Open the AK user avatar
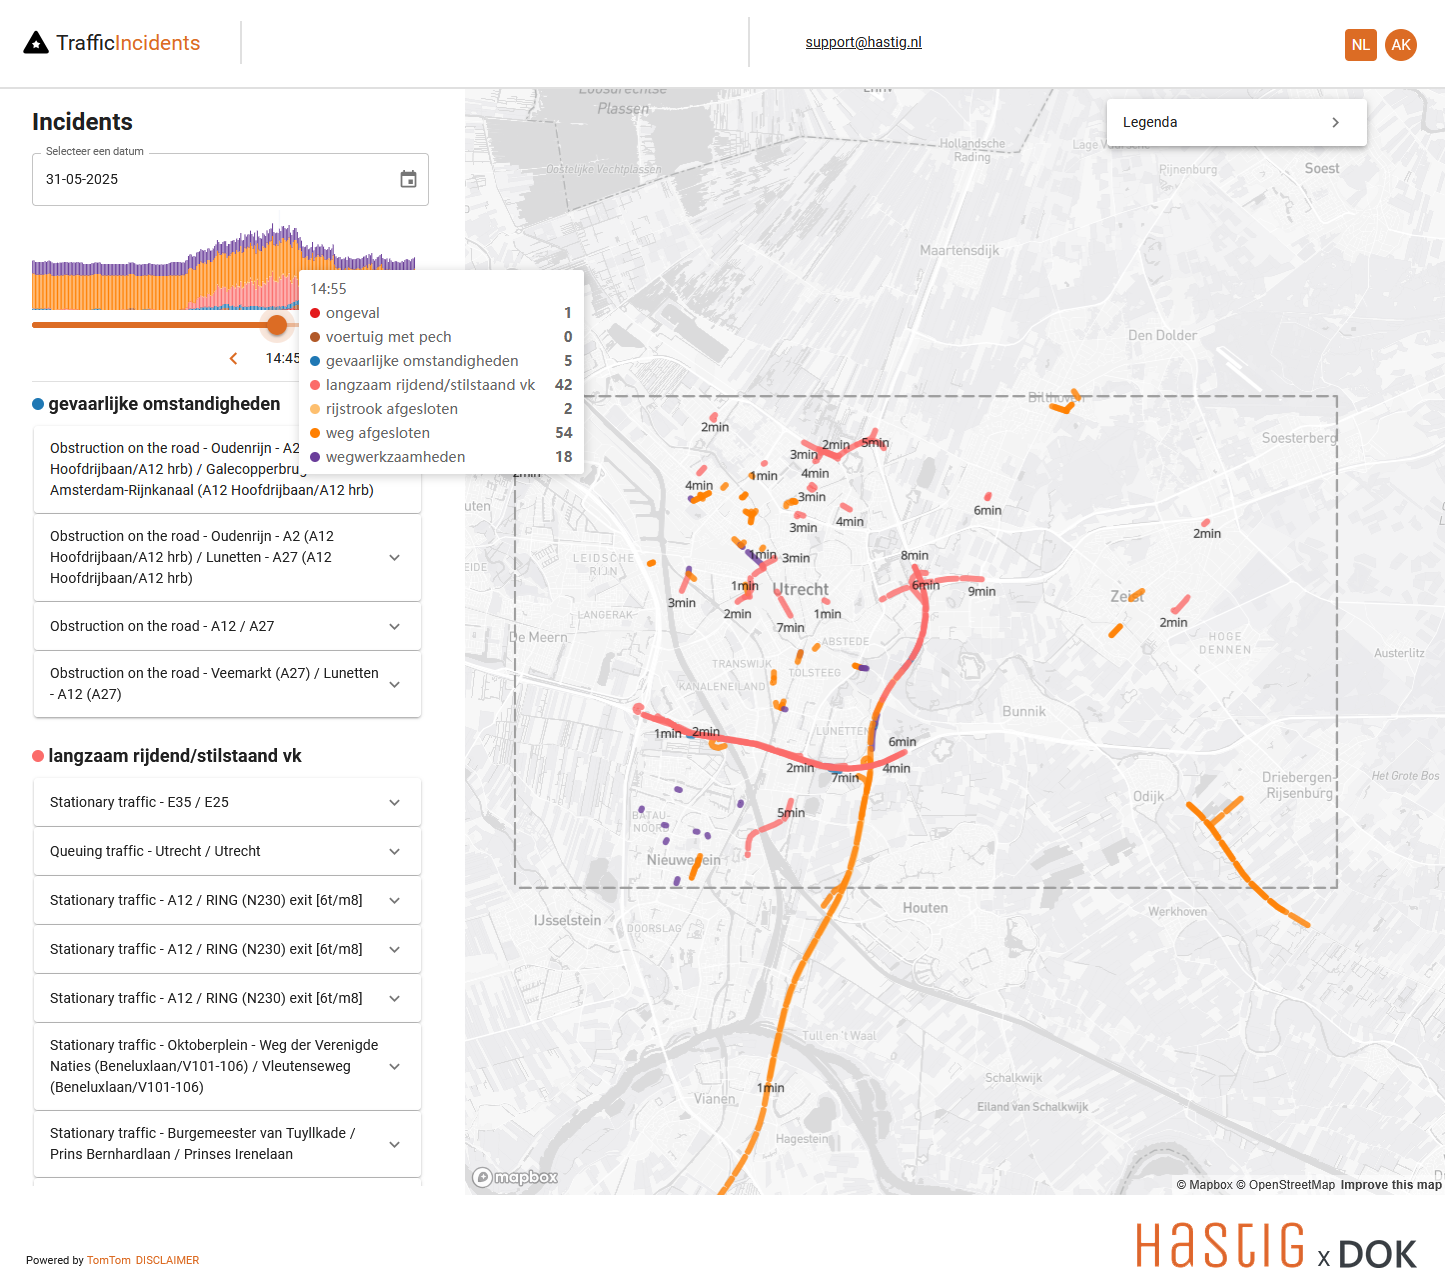The image size is (1445, 1271). tap(1400, 45)
